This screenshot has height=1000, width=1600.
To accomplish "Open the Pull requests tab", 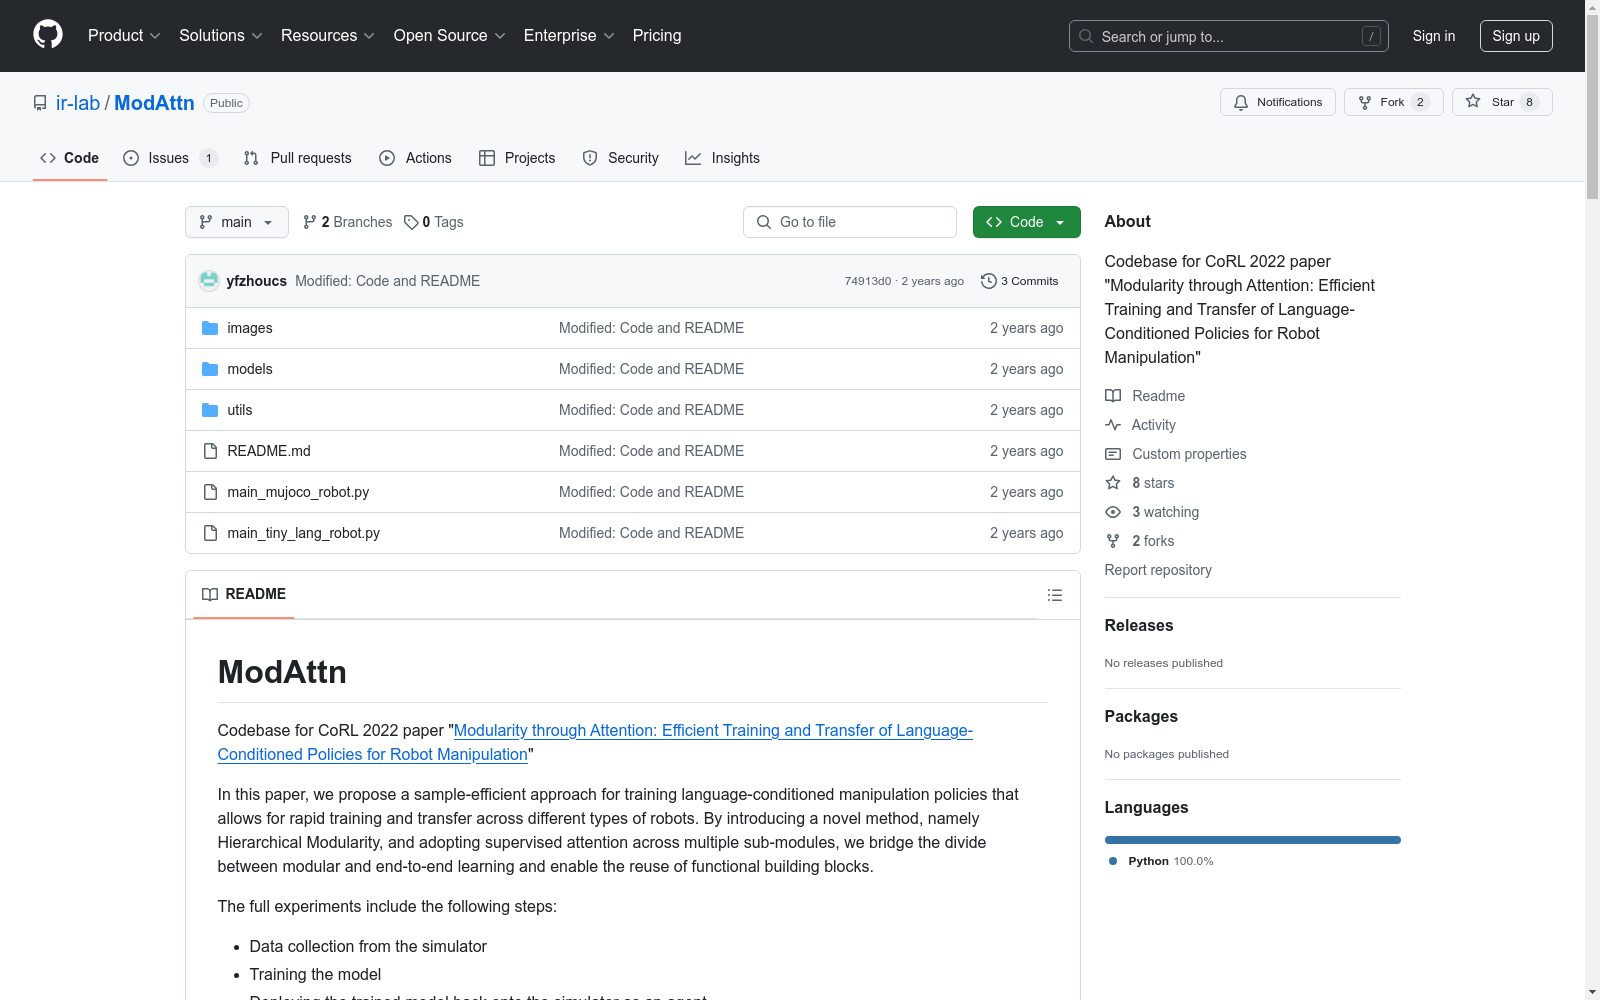I will [x=298, y=158].
